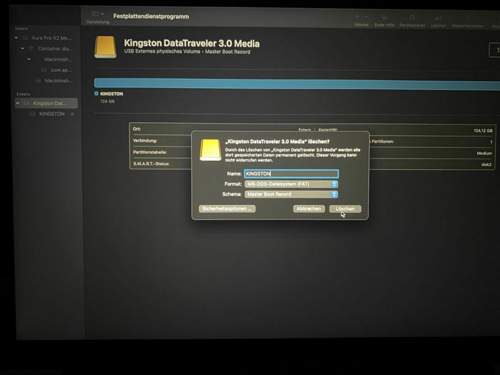Viewport: 500px width, 375px height.
Task: Click the yellow drive icon in dialog
Action: point(210,150)
